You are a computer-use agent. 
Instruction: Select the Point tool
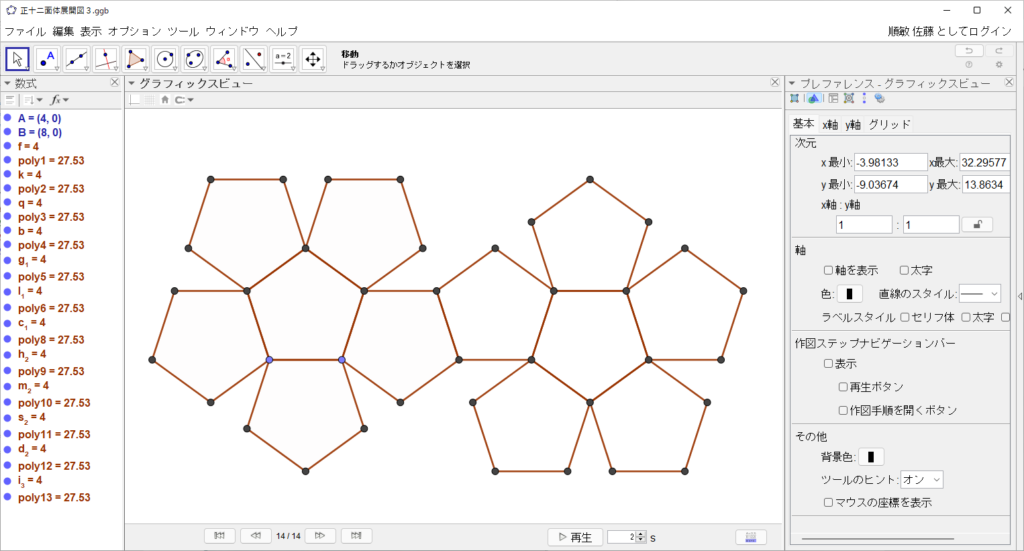48,60
